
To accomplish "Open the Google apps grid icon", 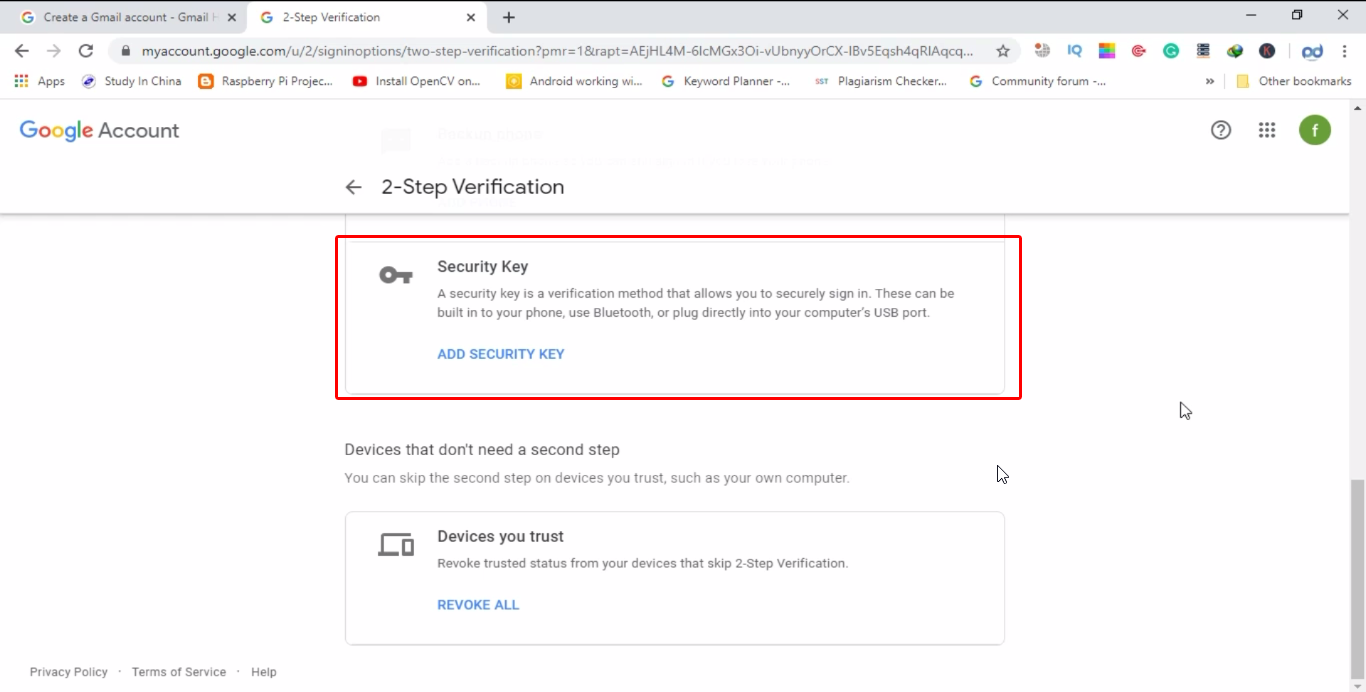I will pos(1267,130).
